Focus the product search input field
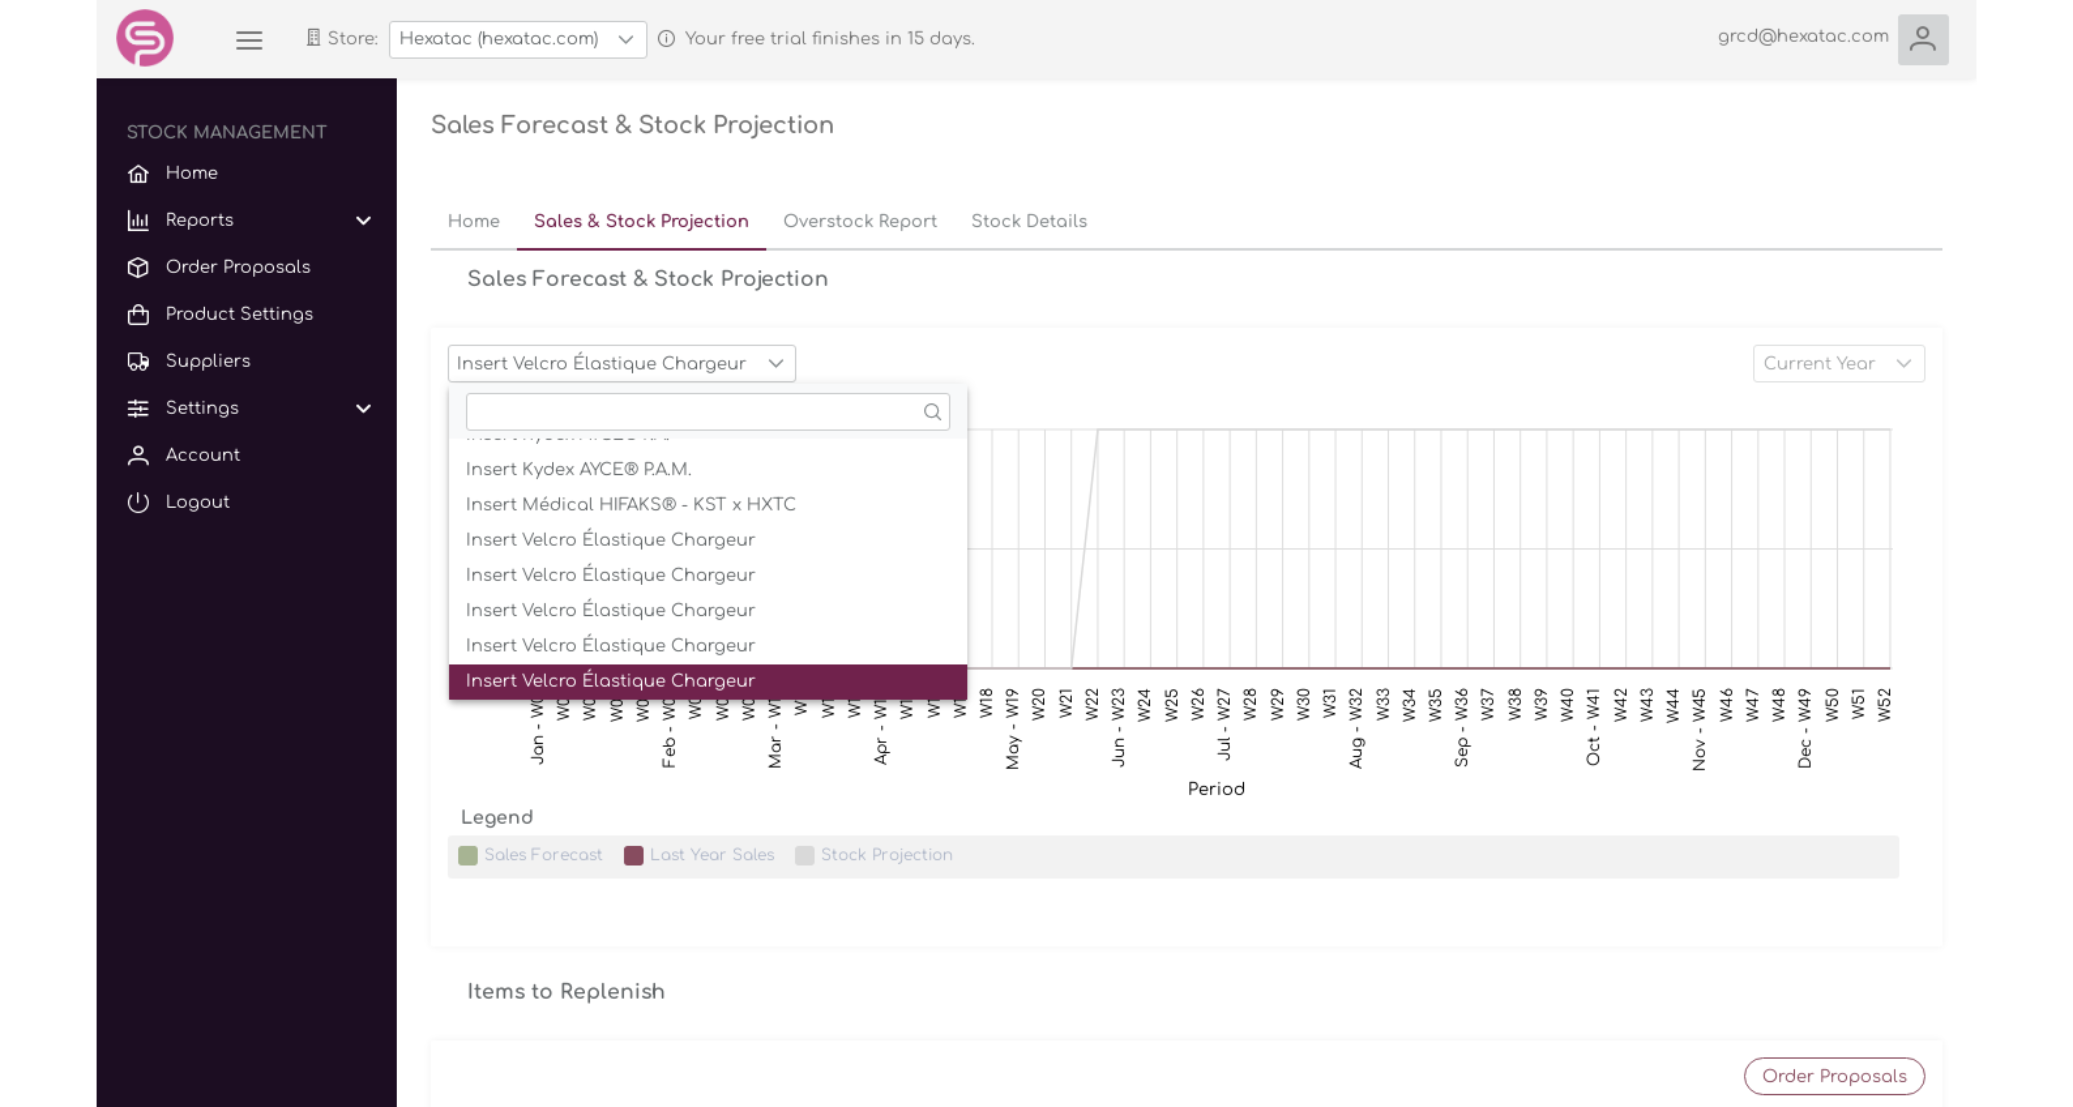Viewport: 2073px width, 1107px height. pyautogui.click(x=708, y=412)
